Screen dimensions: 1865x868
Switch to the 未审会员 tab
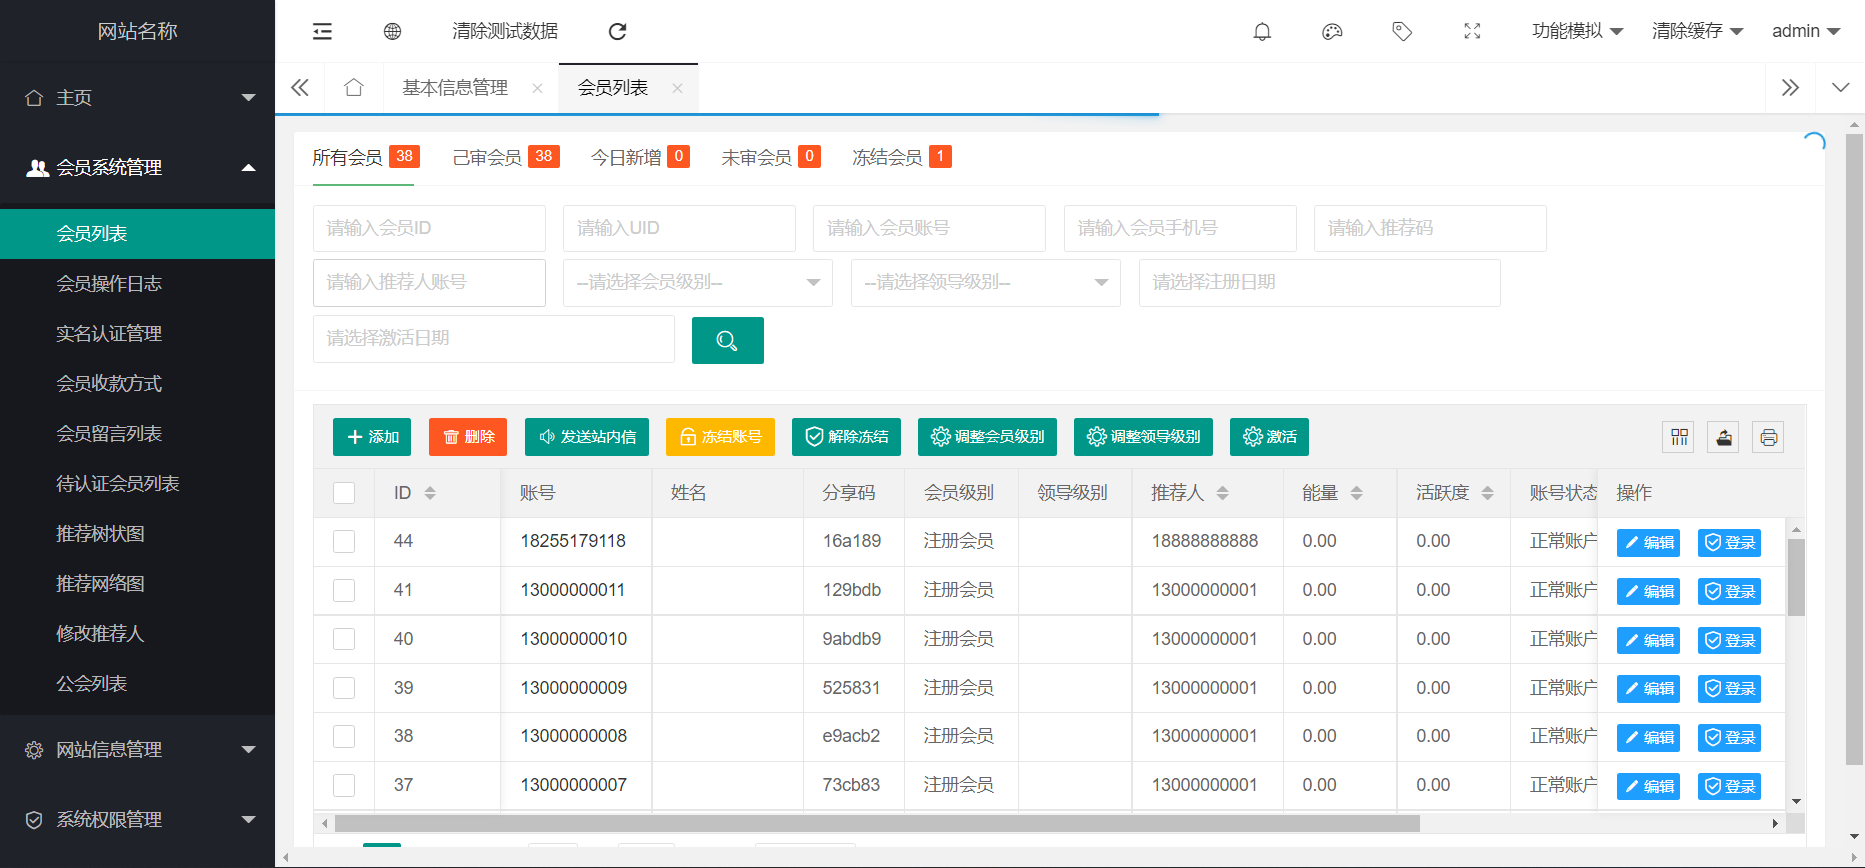[771, 157]
